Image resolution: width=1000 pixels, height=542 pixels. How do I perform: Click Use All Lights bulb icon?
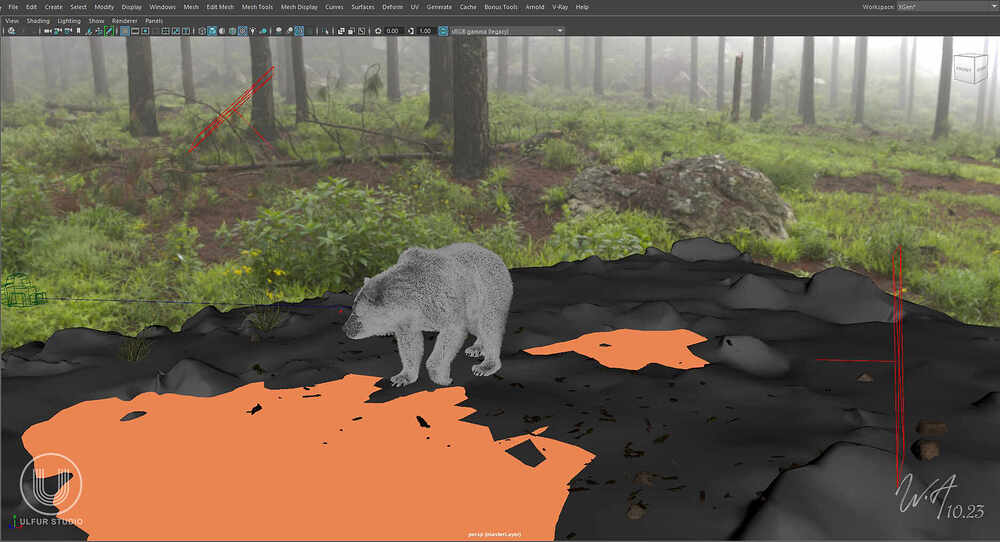point(253,31)
